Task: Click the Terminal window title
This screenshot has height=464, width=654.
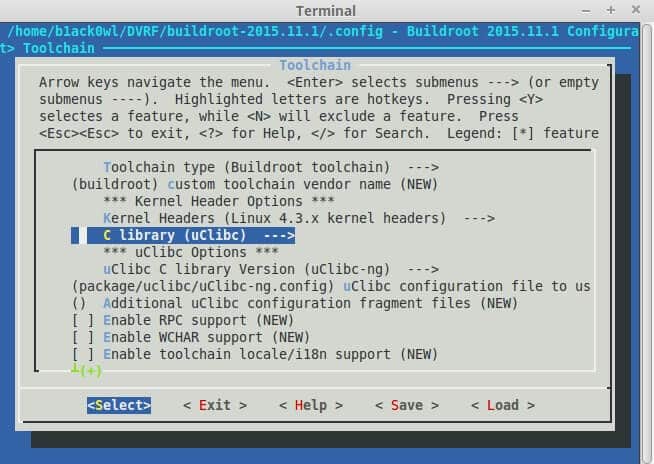Action: pos(326,10)
